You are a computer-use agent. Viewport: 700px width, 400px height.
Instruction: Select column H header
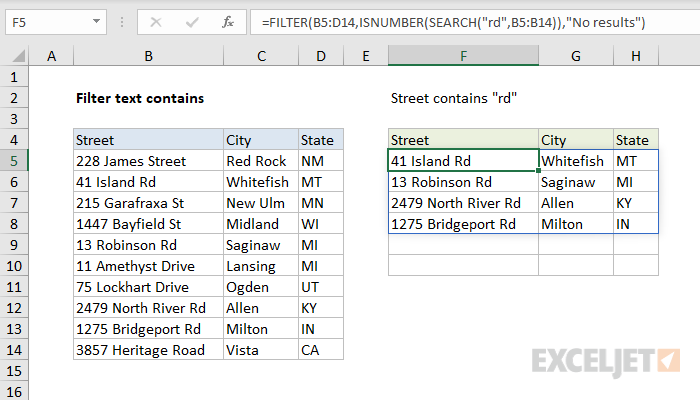tap(636, 56)
